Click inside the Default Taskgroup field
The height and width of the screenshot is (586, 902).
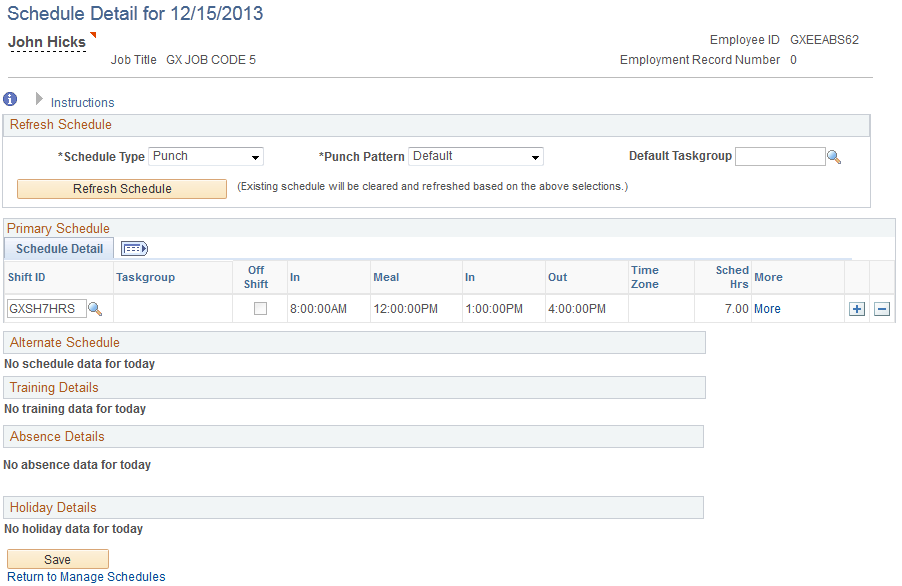(780, 156)
